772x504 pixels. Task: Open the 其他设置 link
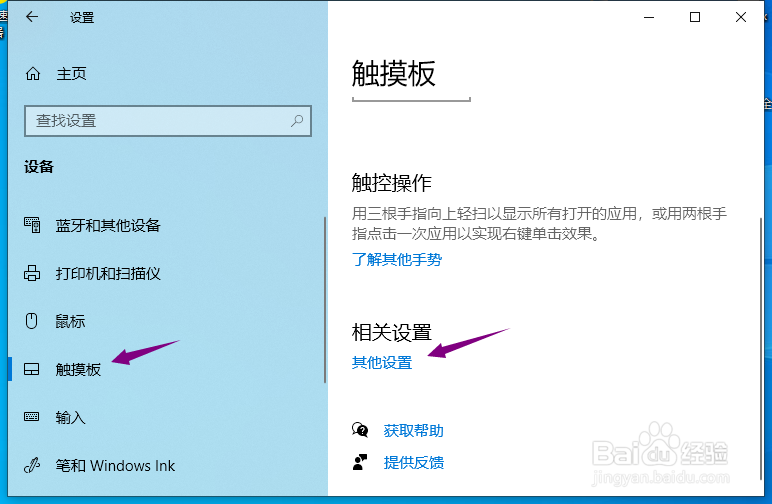point(382,363)
